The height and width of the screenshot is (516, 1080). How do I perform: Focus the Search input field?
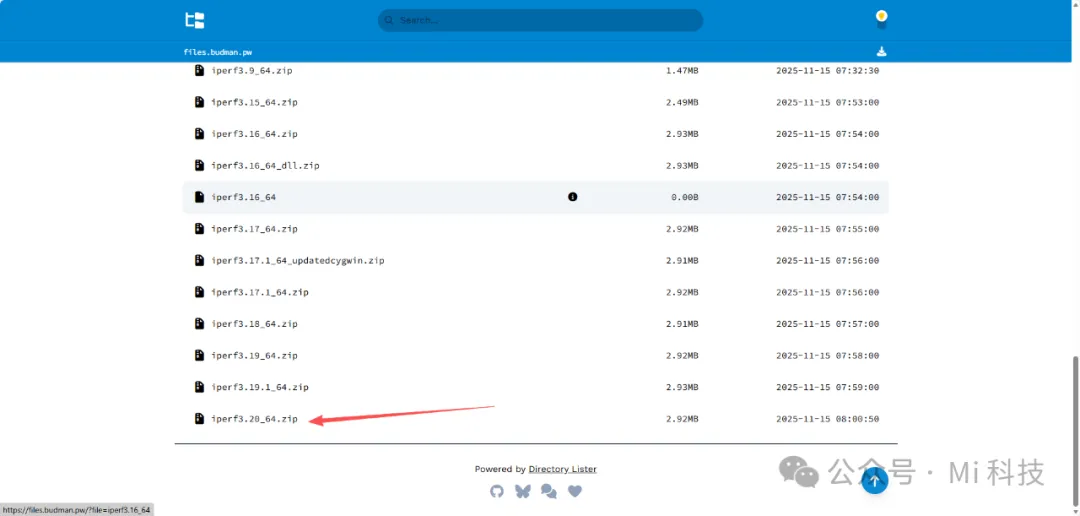click(x=541, y=20)
